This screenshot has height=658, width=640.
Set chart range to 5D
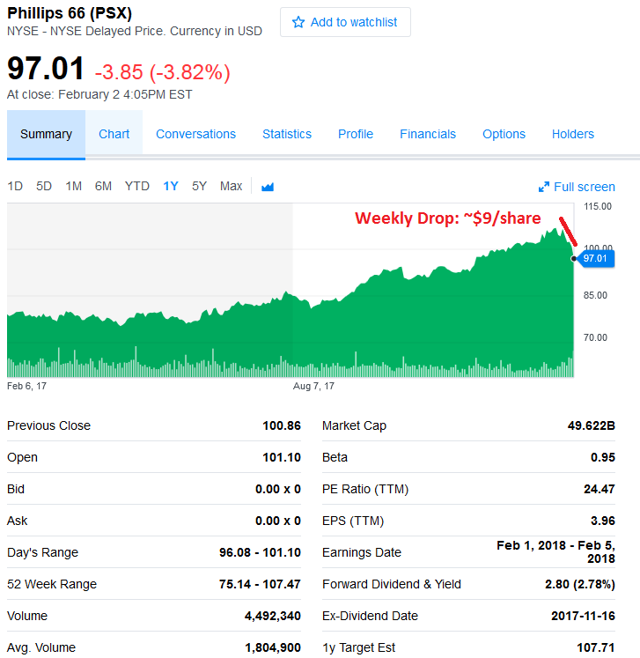(x=44, y=186)
